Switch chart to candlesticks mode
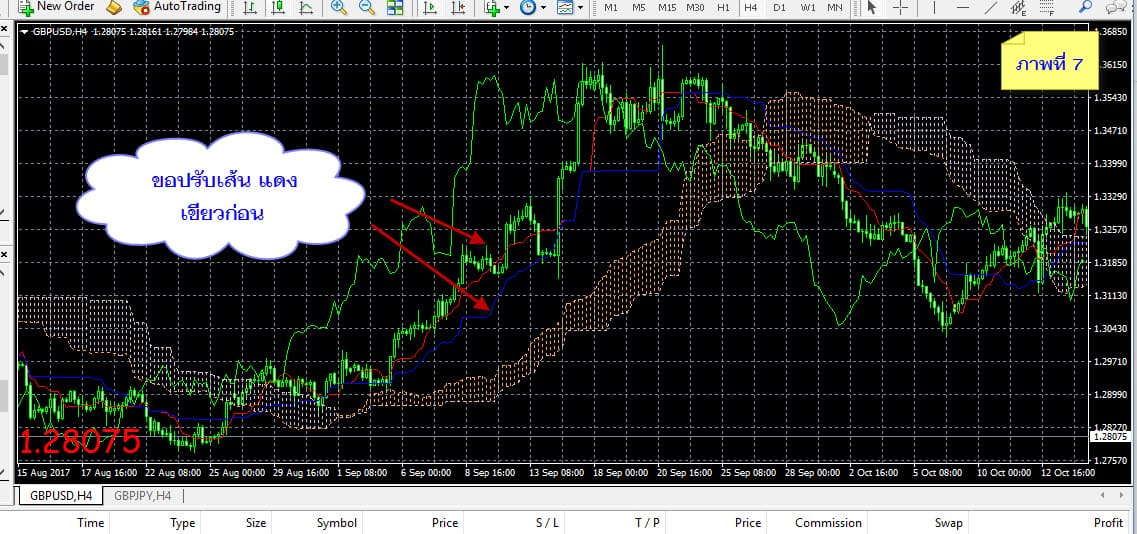 click(x=278, y=7)
